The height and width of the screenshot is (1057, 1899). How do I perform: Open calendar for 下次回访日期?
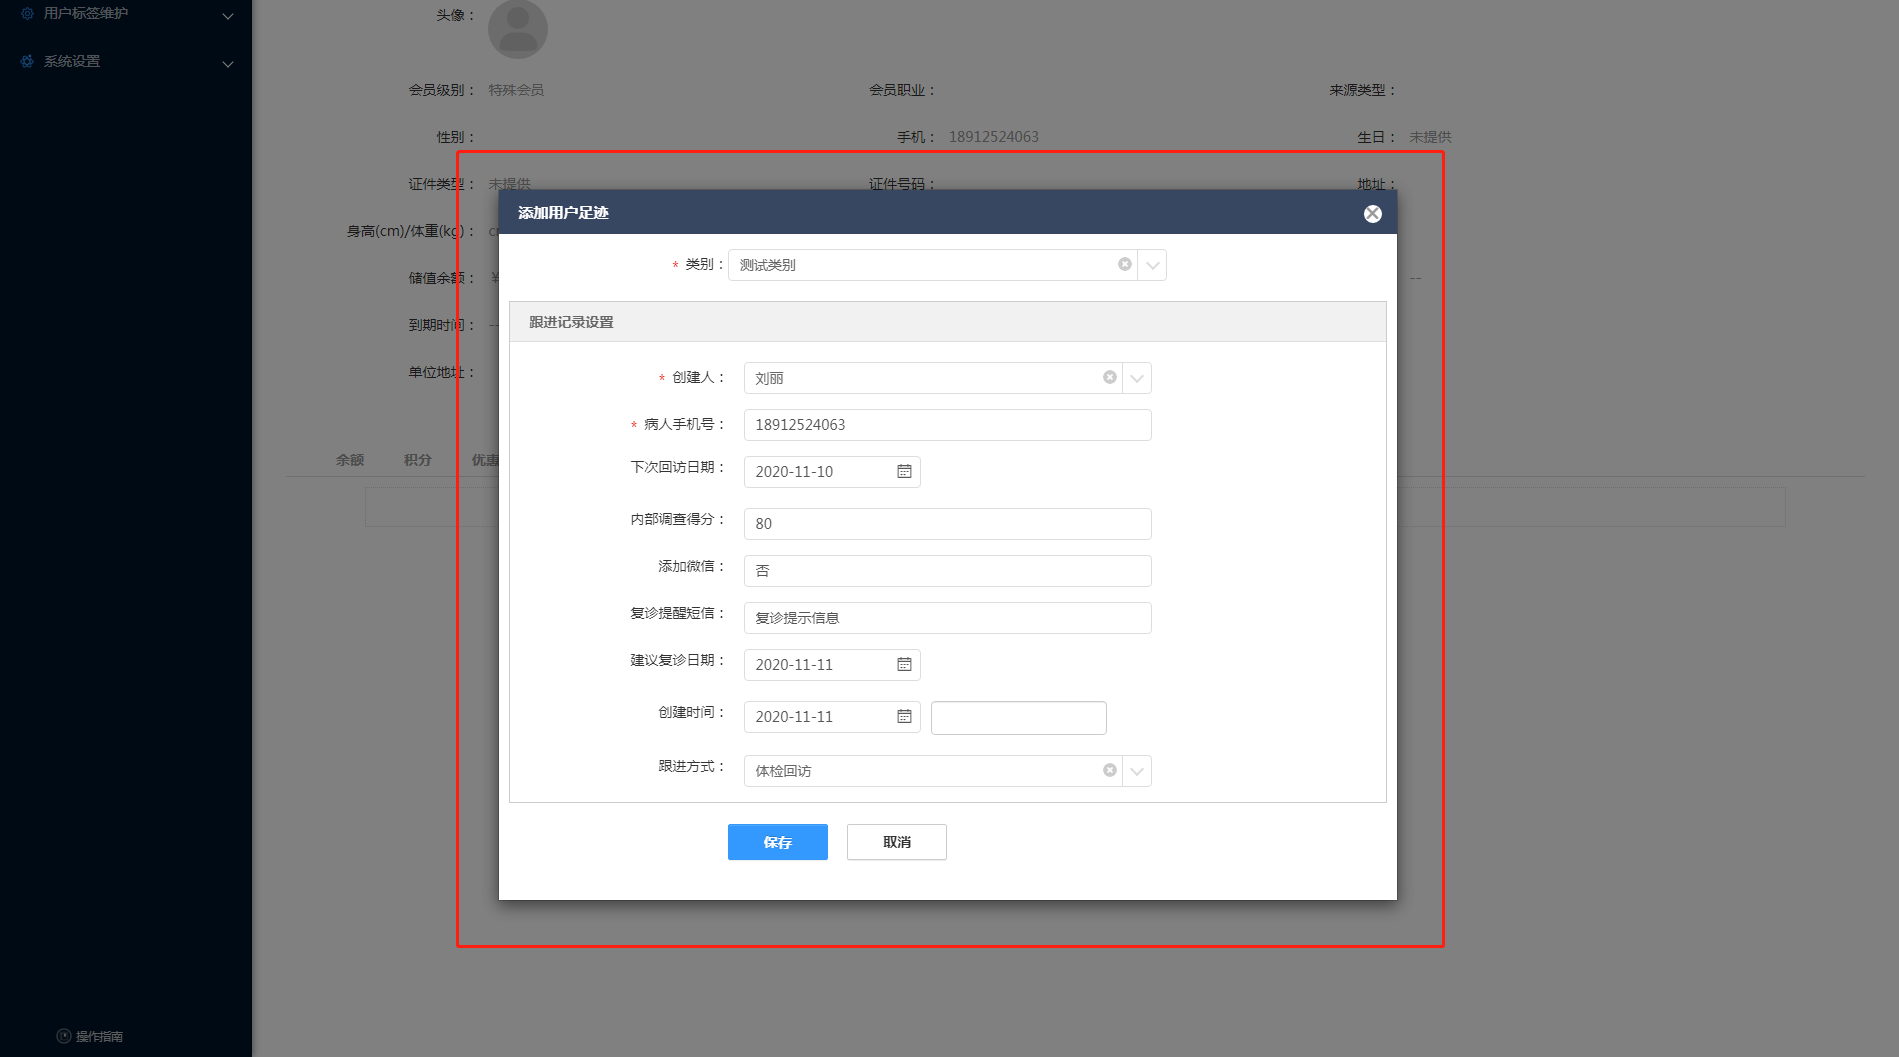click(x=904, y=471)
